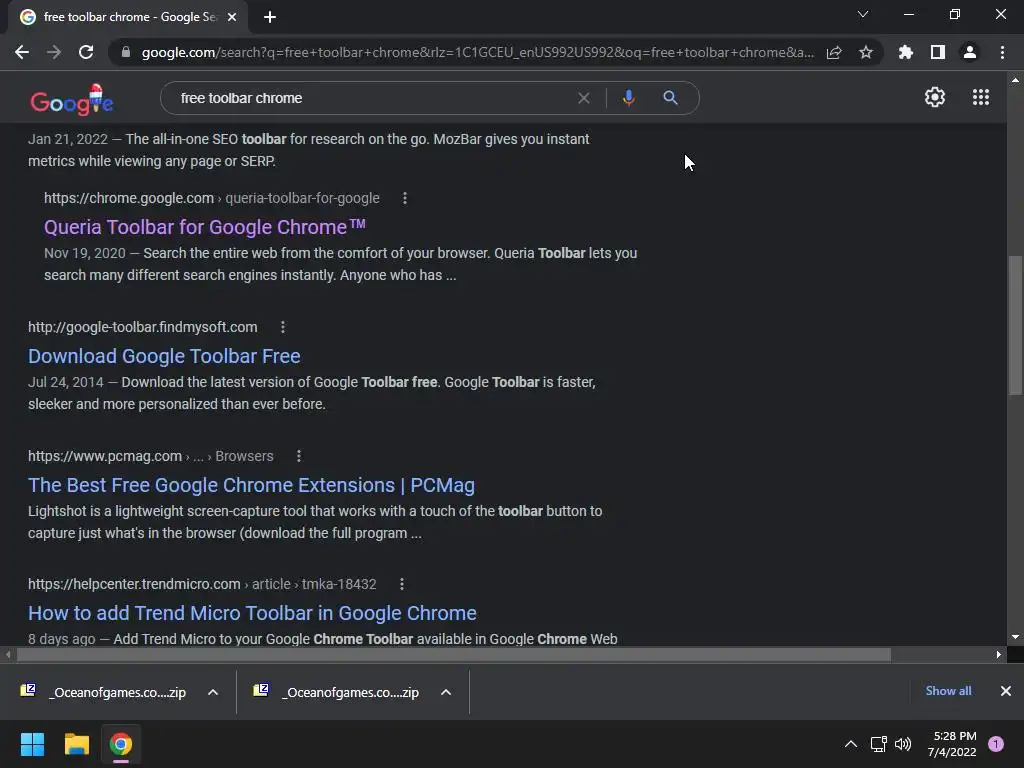The height and width of the screenshot is (768, 1024).
Task: Open 'Download Google Toolbar Free' link
Action: pos(164,356)
